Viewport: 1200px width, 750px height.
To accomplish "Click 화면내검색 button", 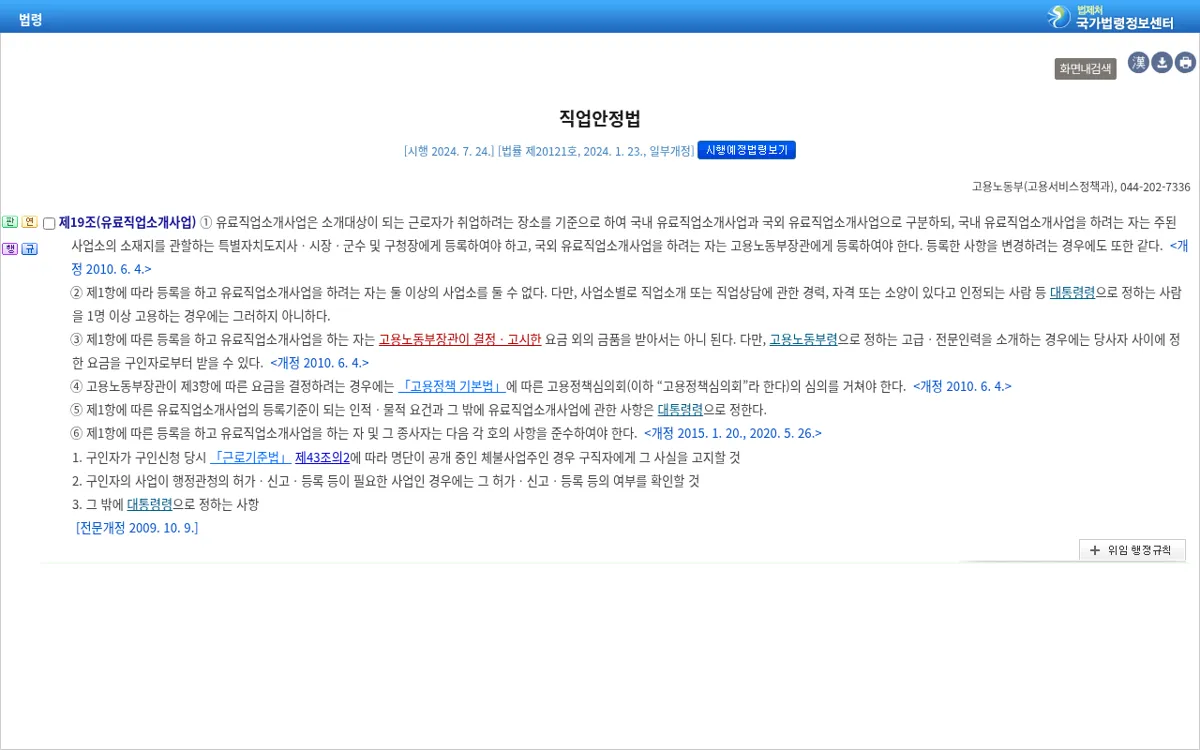I will tap(1085, 69).
